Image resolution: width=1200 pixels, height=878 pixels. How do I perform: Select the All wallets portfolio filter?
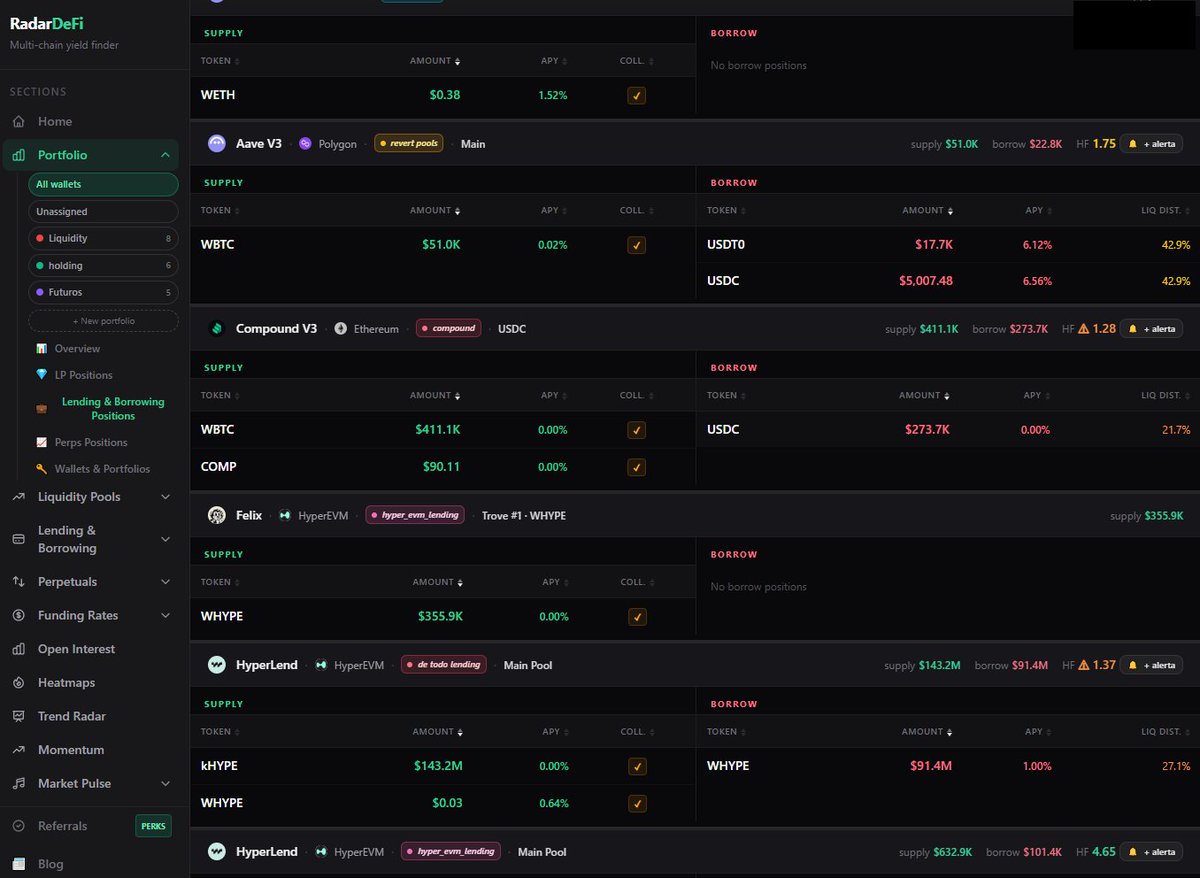pyautogui.click(x=103, y=184)
